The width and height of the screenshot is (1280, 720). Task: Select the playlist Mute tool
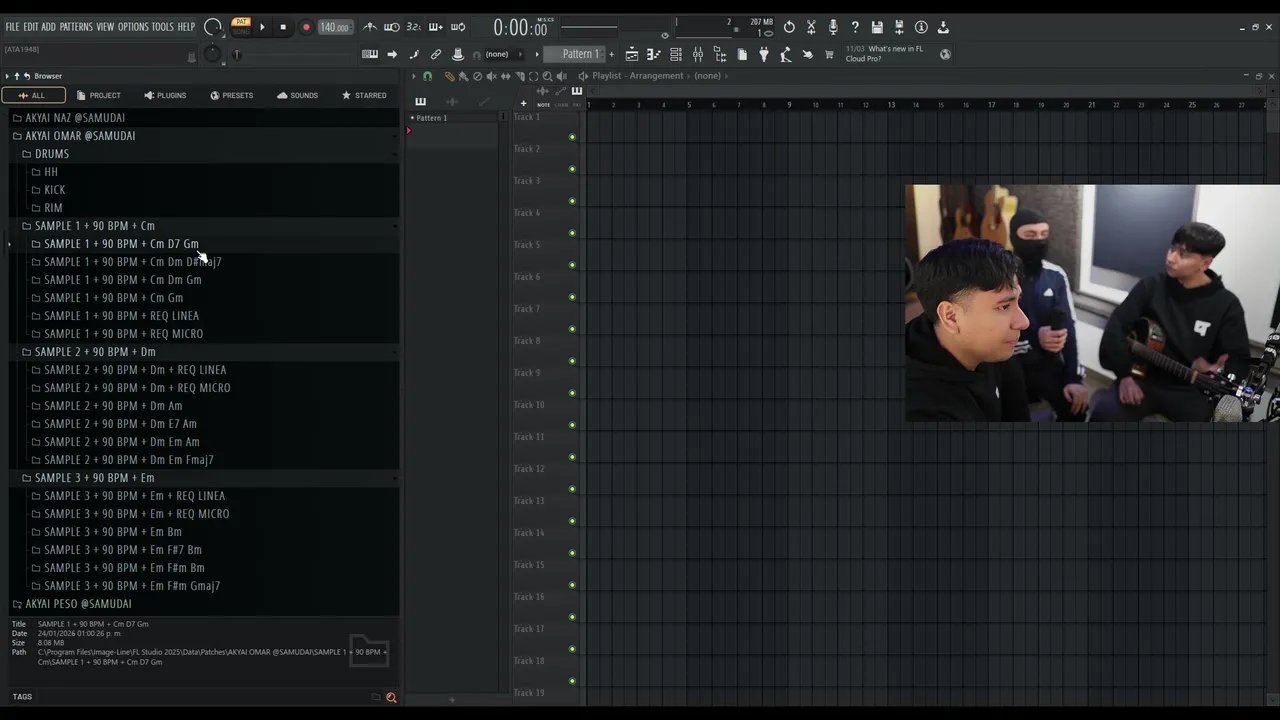click(491, 76)
